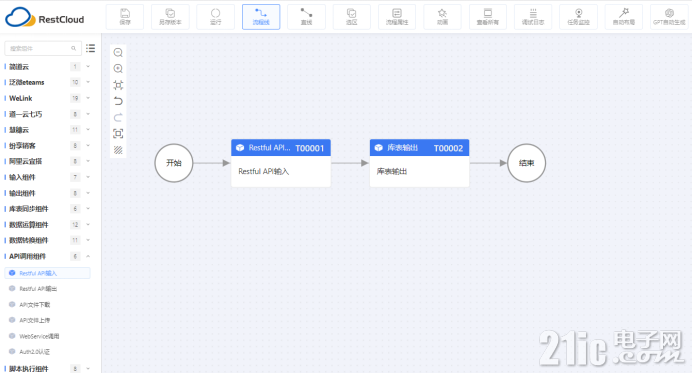Click the count badge 12 beside 数据运算组件
The height and width of the screenshot is (373, 693).
click(x=75, y=225)
